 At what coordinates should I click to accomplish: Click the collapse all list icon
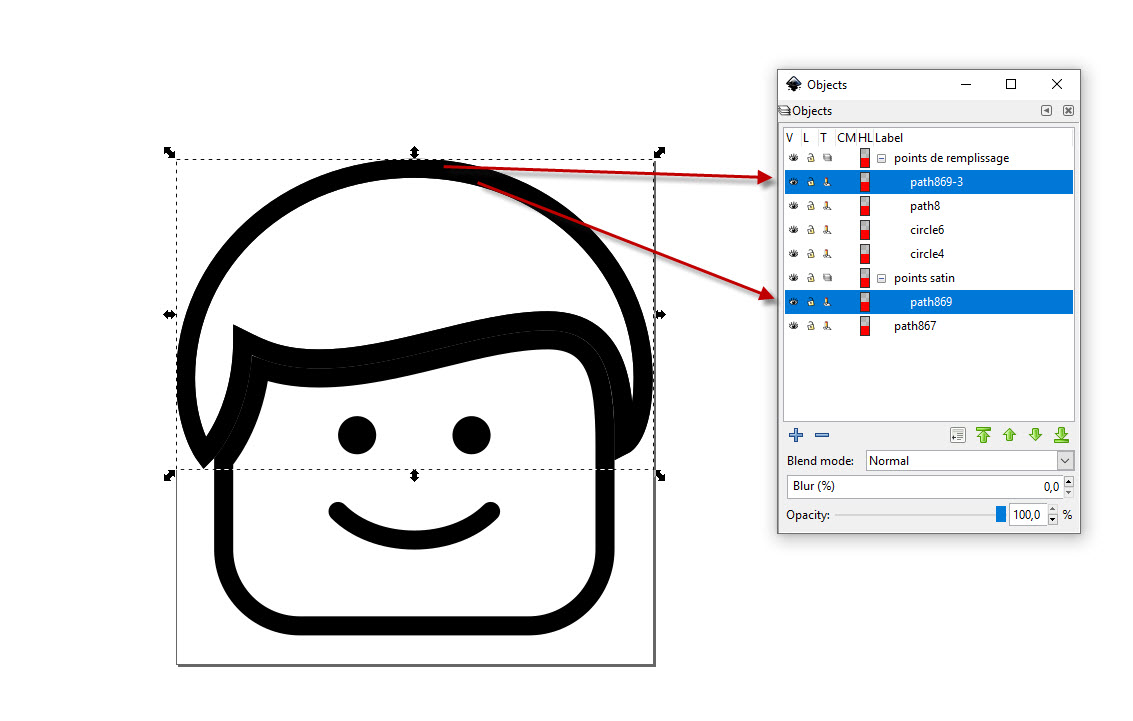coord(957,435)
